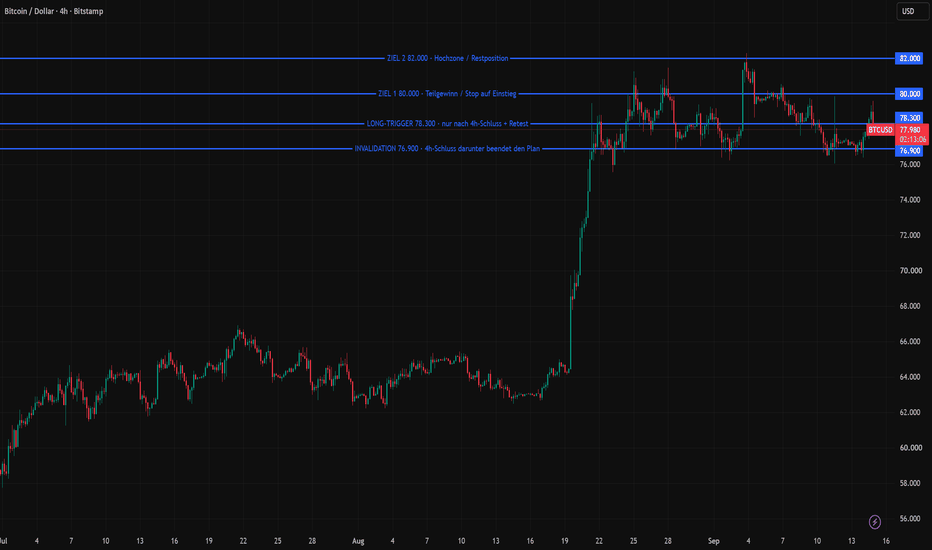Click the red BTCUSD symbol tag
Screen dimensions: 932x550
(x=880, y=130)
